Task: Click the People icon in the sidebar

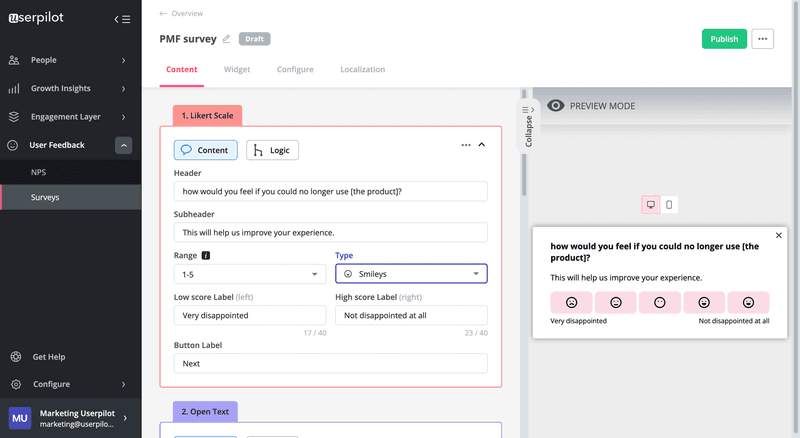Action: [x=14, y=60]
